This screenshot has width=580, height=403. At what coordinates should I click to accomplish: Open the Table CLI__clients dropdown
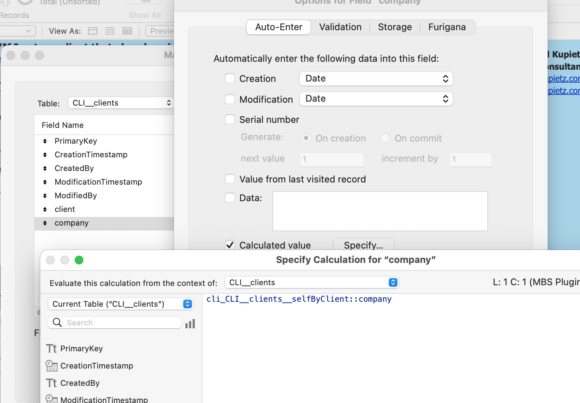(121, 103)
